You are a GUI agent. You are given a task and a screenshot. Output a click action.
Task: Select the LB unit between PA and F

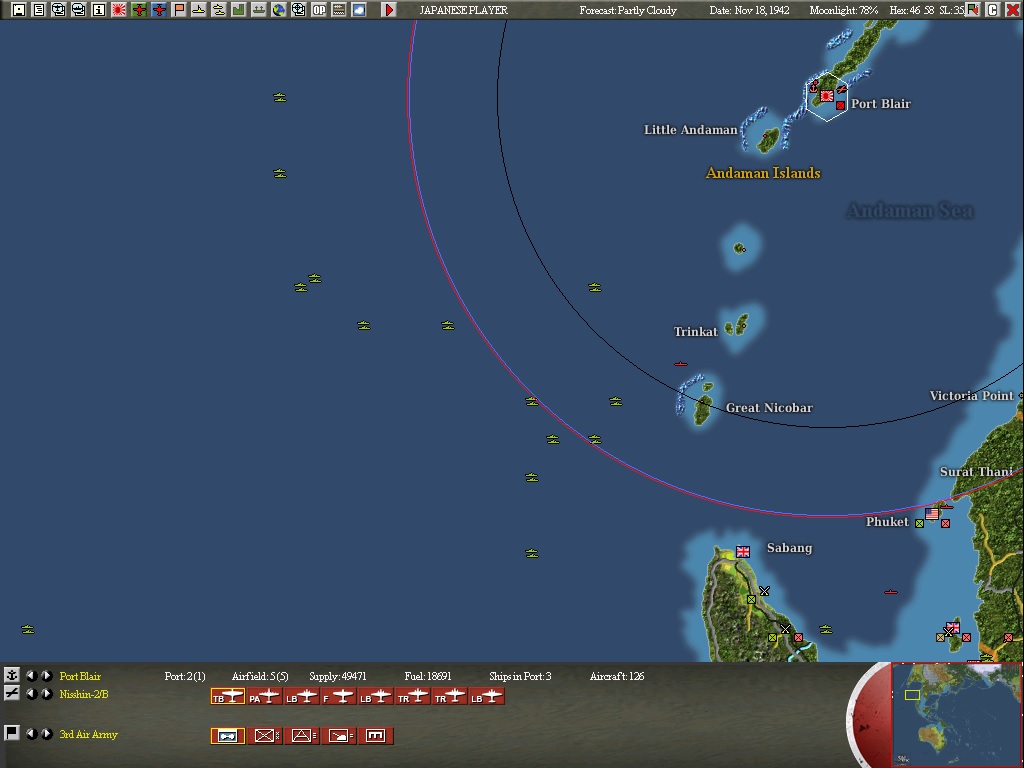[x=302, y=697]
